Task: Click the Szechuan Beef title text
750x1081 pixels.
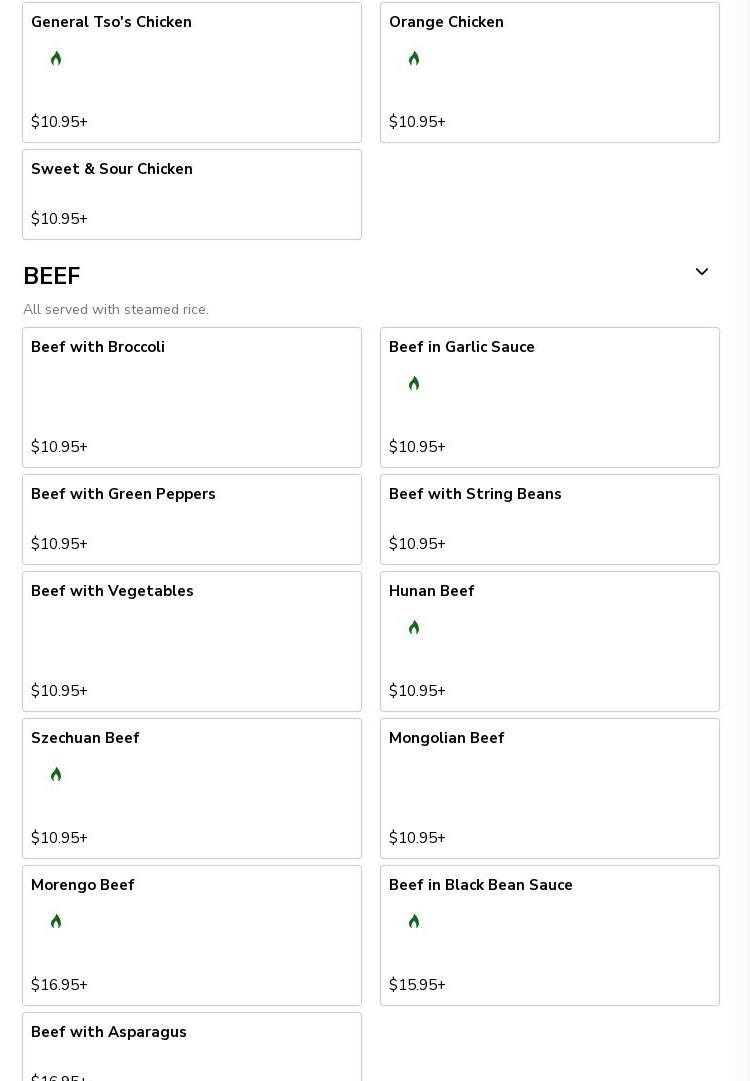Action: 85,738
